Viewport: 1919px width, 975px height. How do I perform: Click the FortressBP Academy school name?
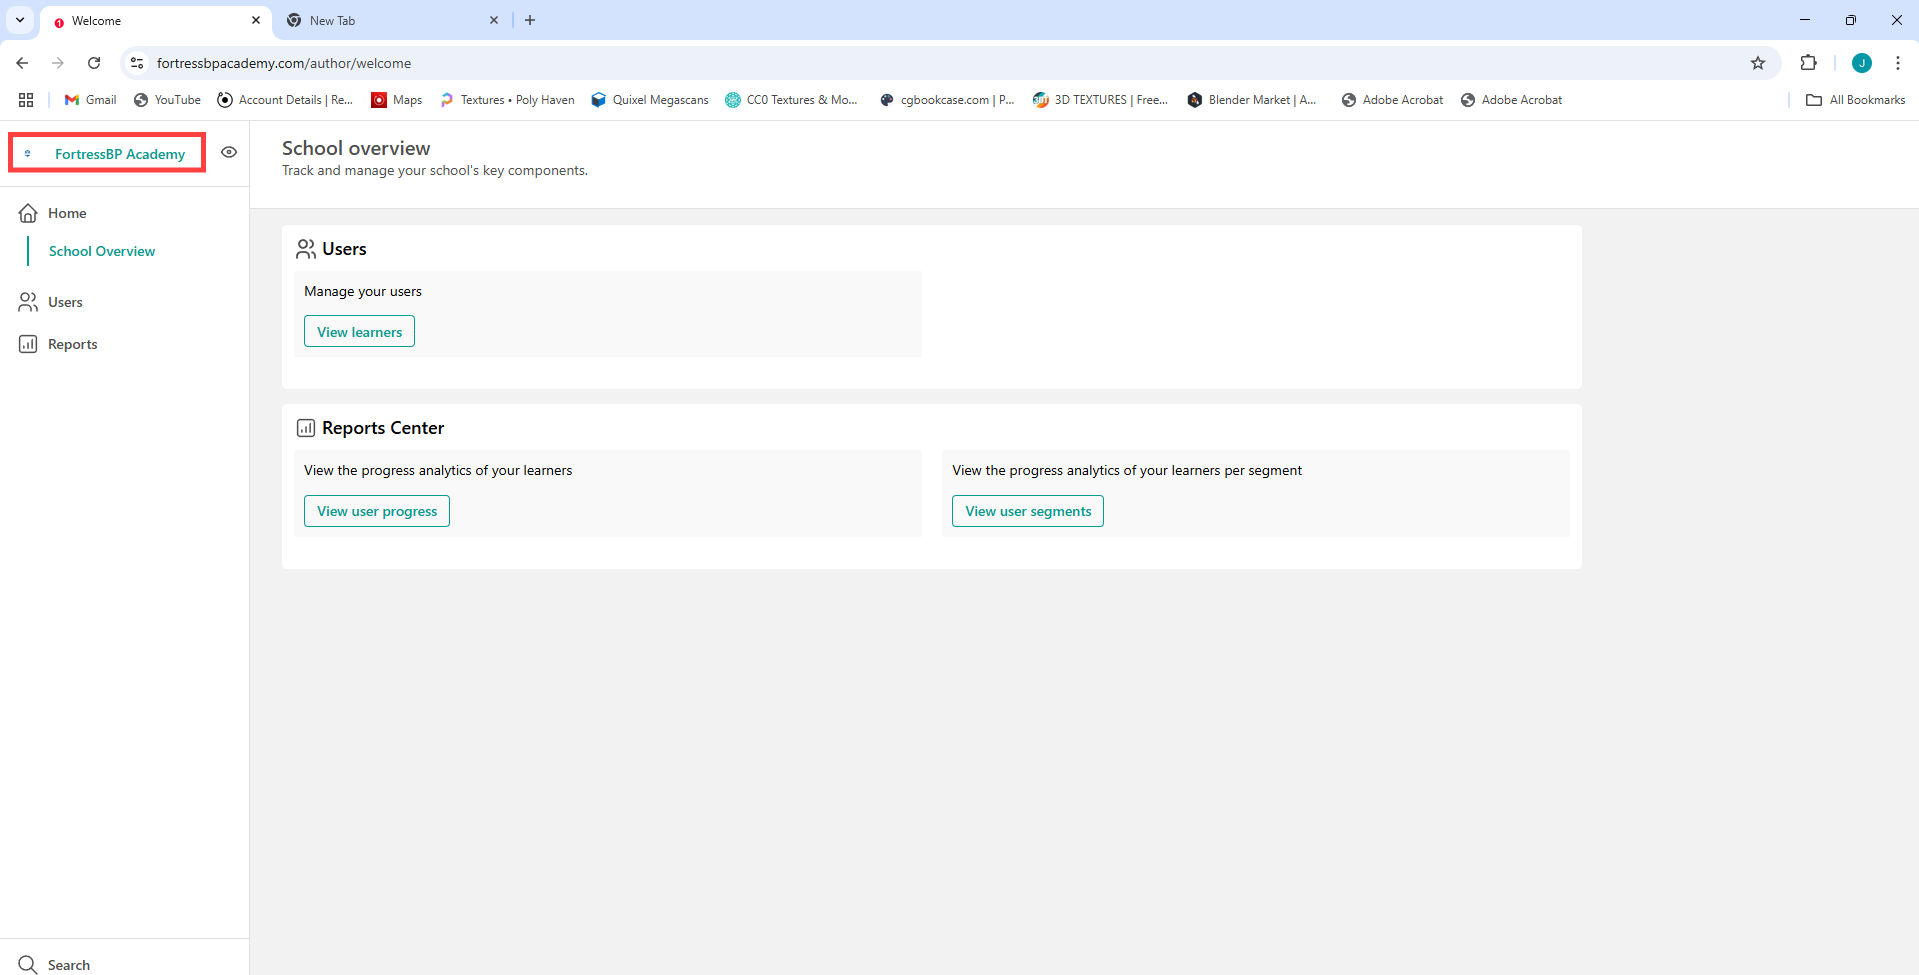(119, 154)
